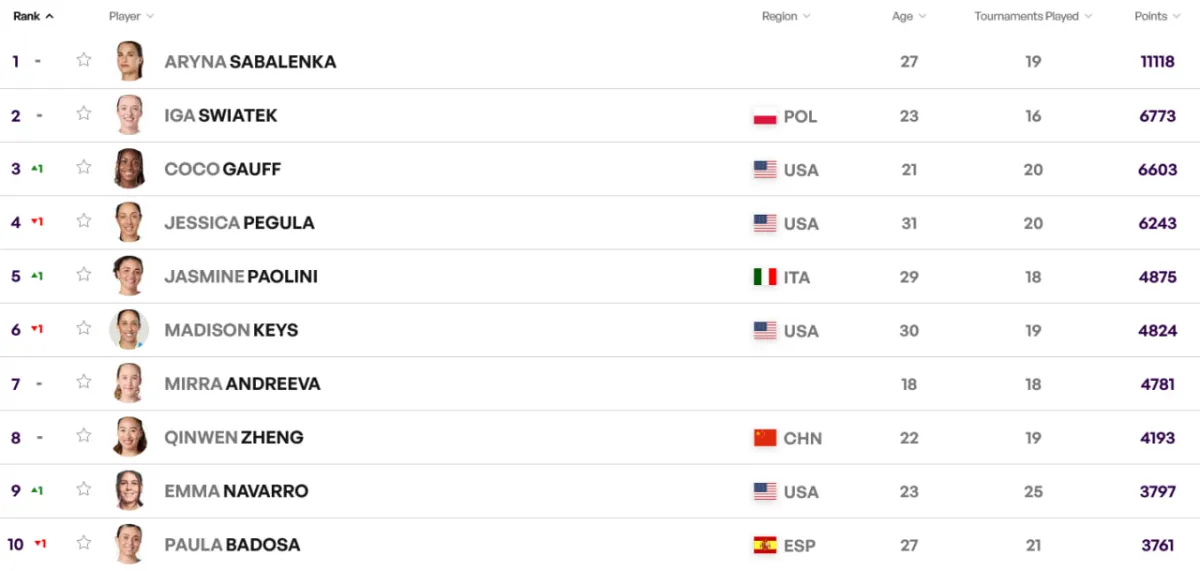This screenshot has height=571, width=1200.
Task: Click the China flag next to CHN
Action: (x=765, y=438)
